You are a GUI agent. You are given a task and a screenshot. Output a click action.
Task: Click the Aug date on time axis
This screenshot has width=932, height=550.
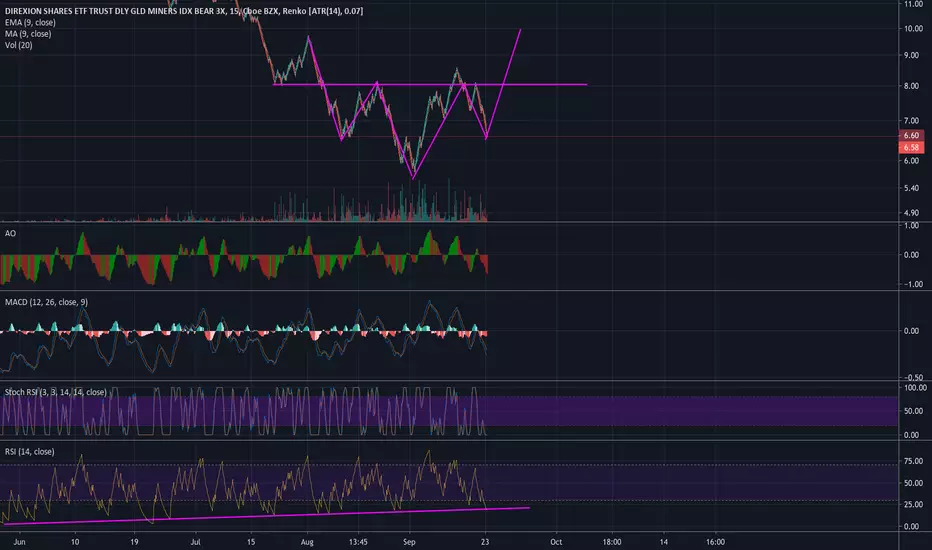point(307,542)
